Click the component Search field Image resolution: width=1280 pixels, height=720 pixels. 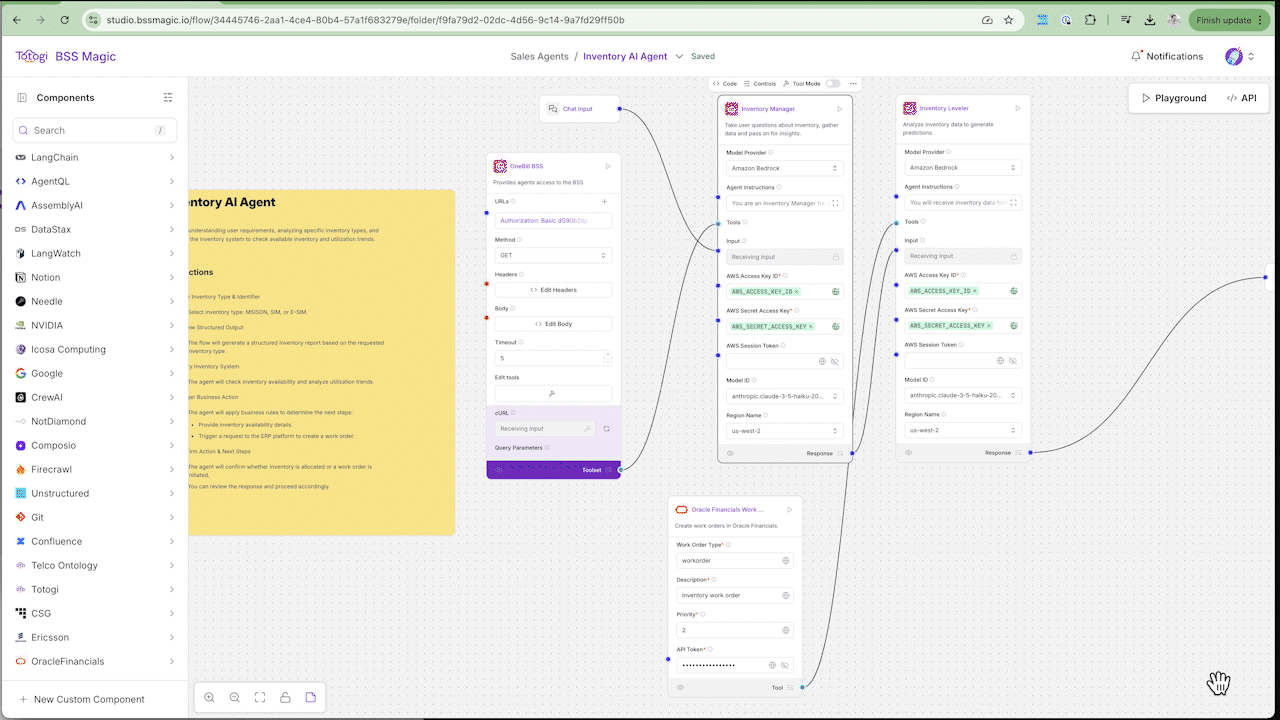coord(95,130)
